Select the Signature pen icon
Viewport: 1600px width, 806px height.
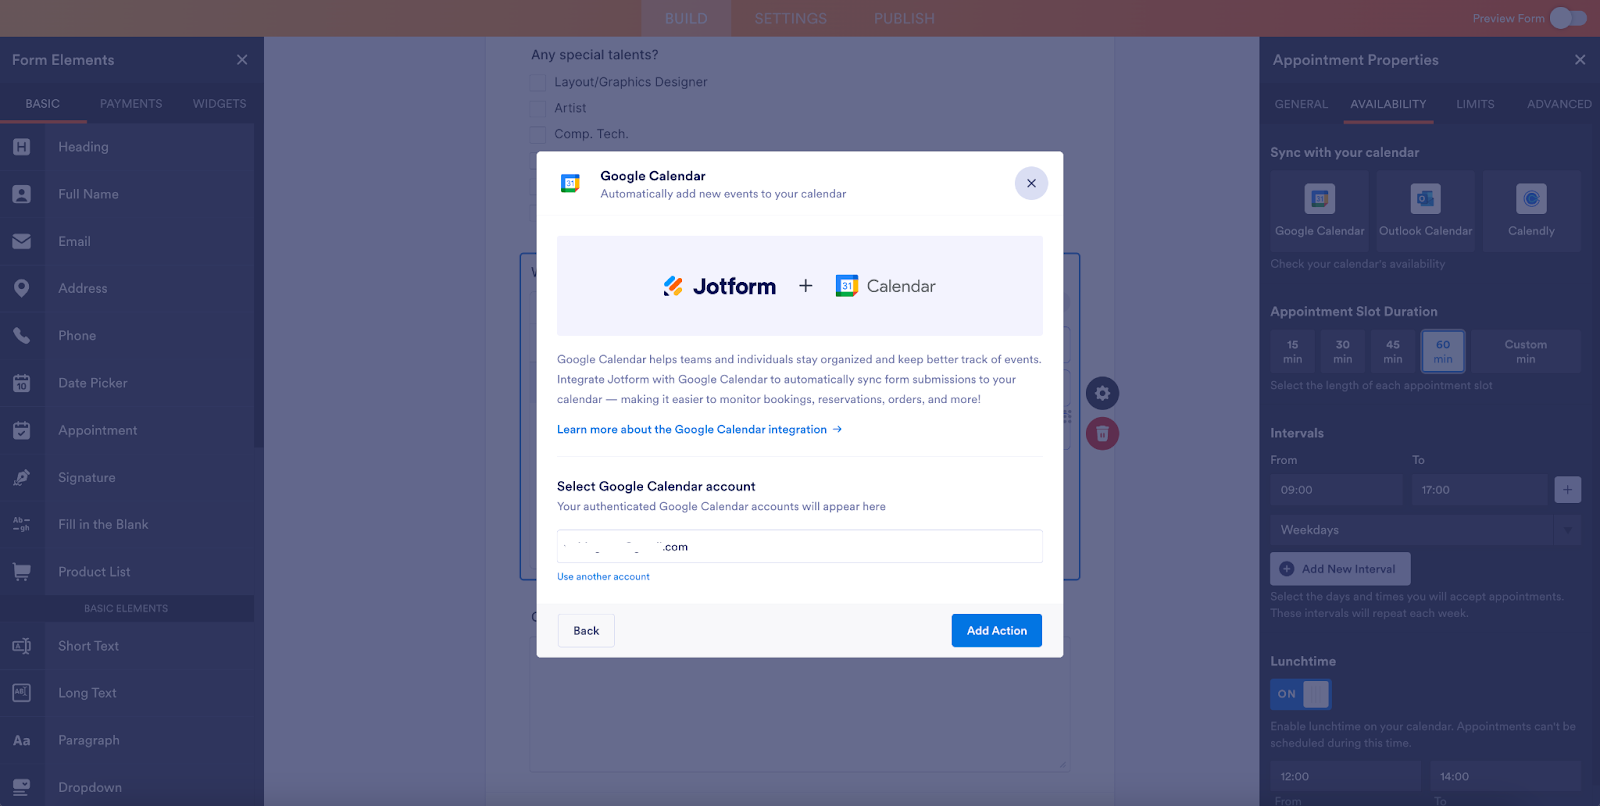tap(22, 477)
